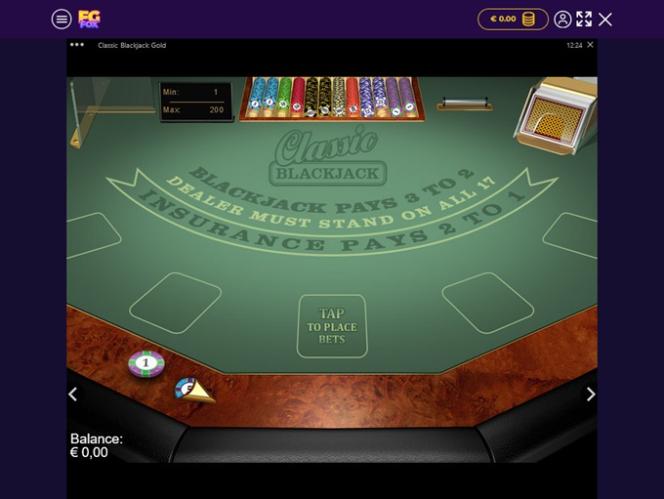
Task: Open the three-dots game options menu
Action: (77, 44)
